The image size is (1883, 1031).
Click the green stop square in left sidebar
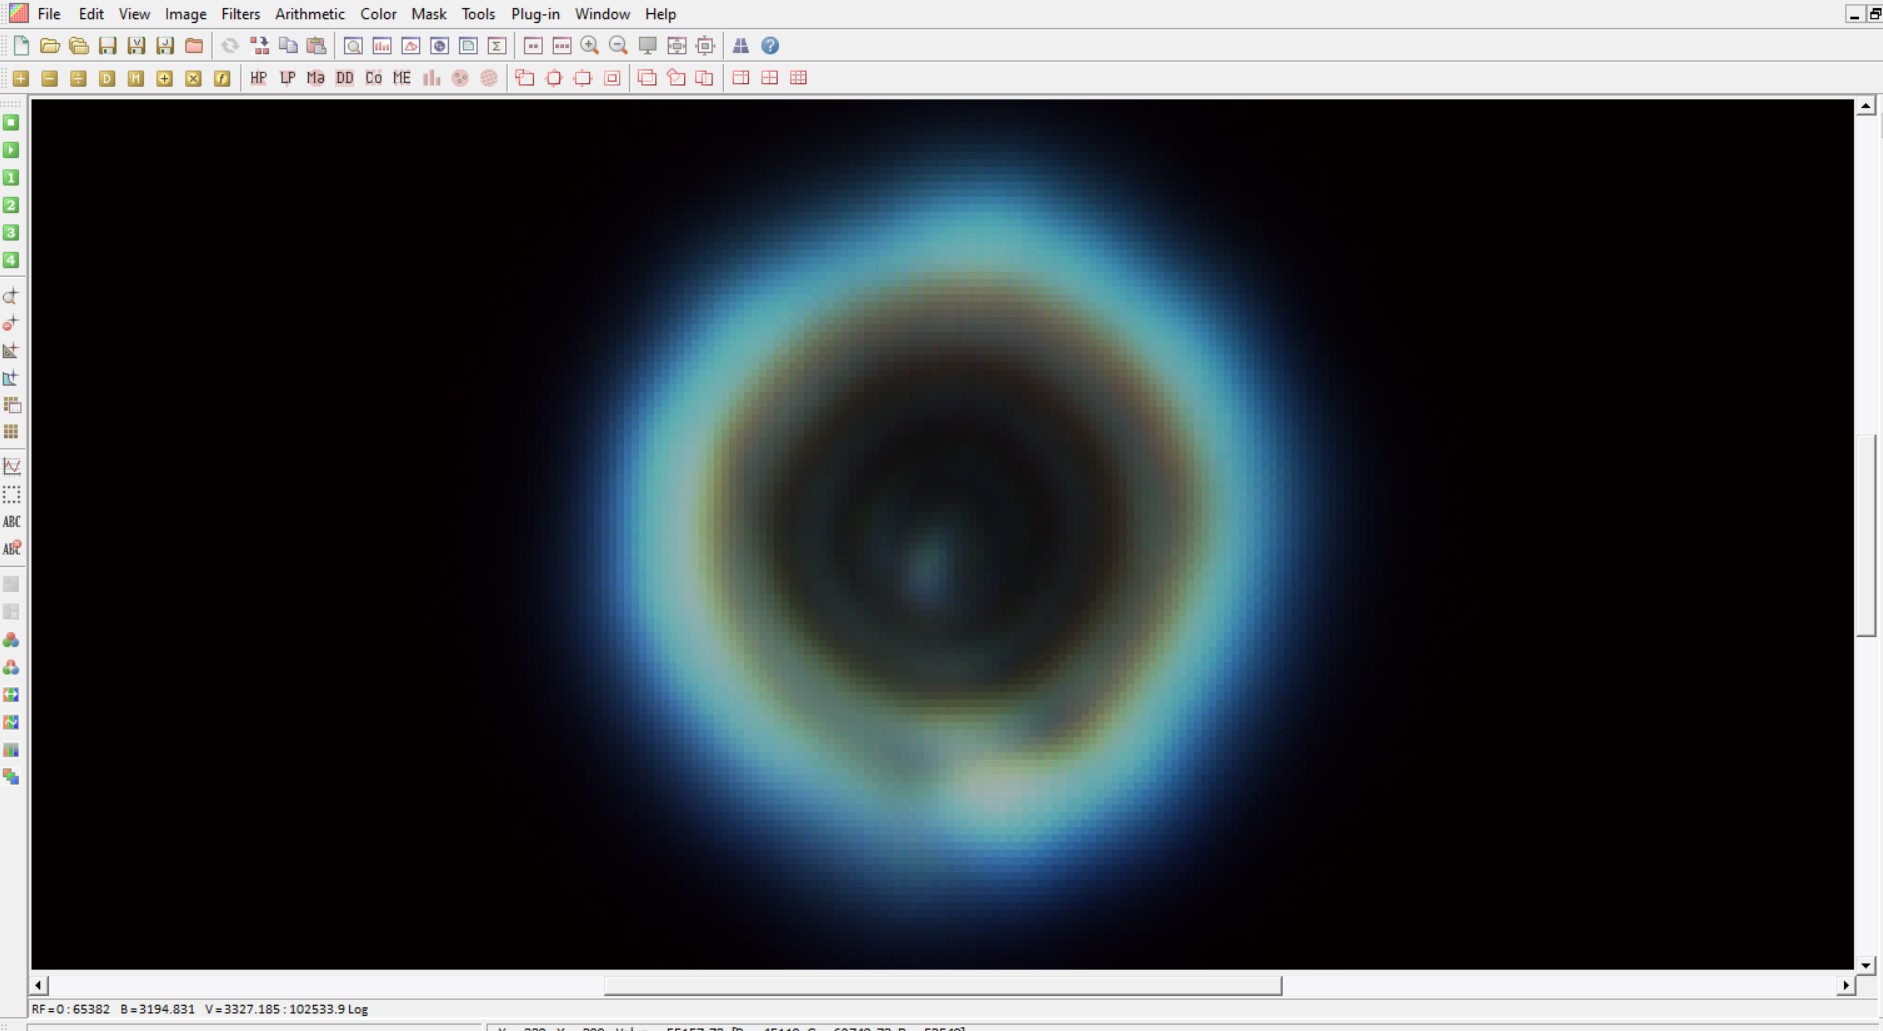click(11, 122)
